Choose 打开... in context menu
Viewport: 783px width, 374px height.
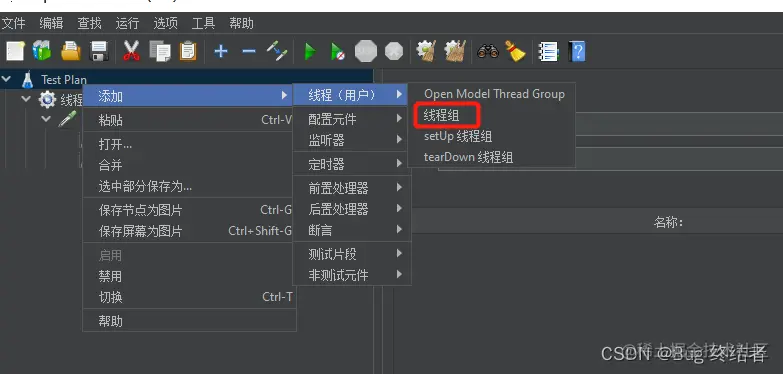(188, 144)
